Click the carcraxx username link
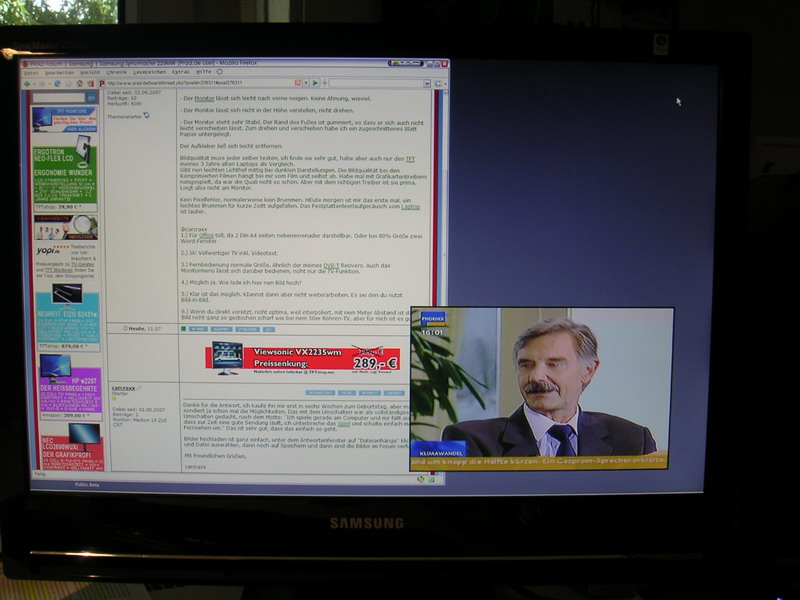The image size is (800, 600). [x=124, y=389]
